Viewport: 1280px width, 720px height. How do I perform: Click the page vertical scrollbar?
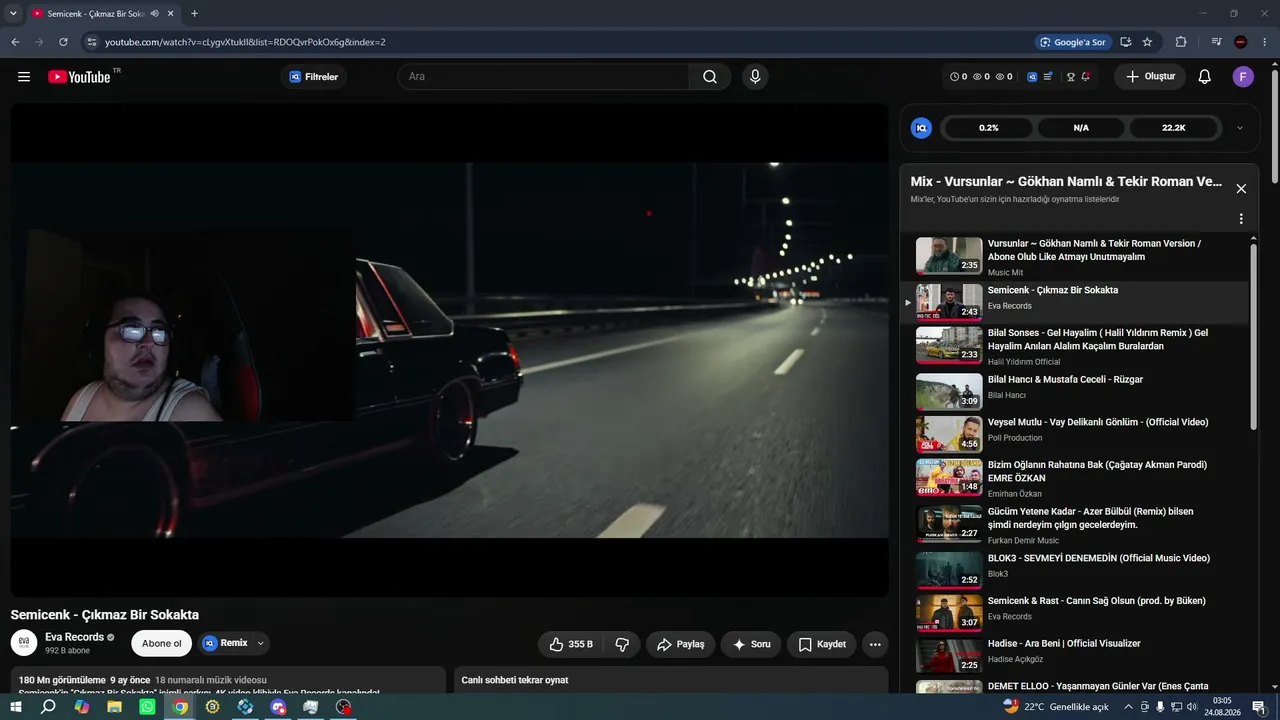pyautogui.click(x=1274, y=125)
